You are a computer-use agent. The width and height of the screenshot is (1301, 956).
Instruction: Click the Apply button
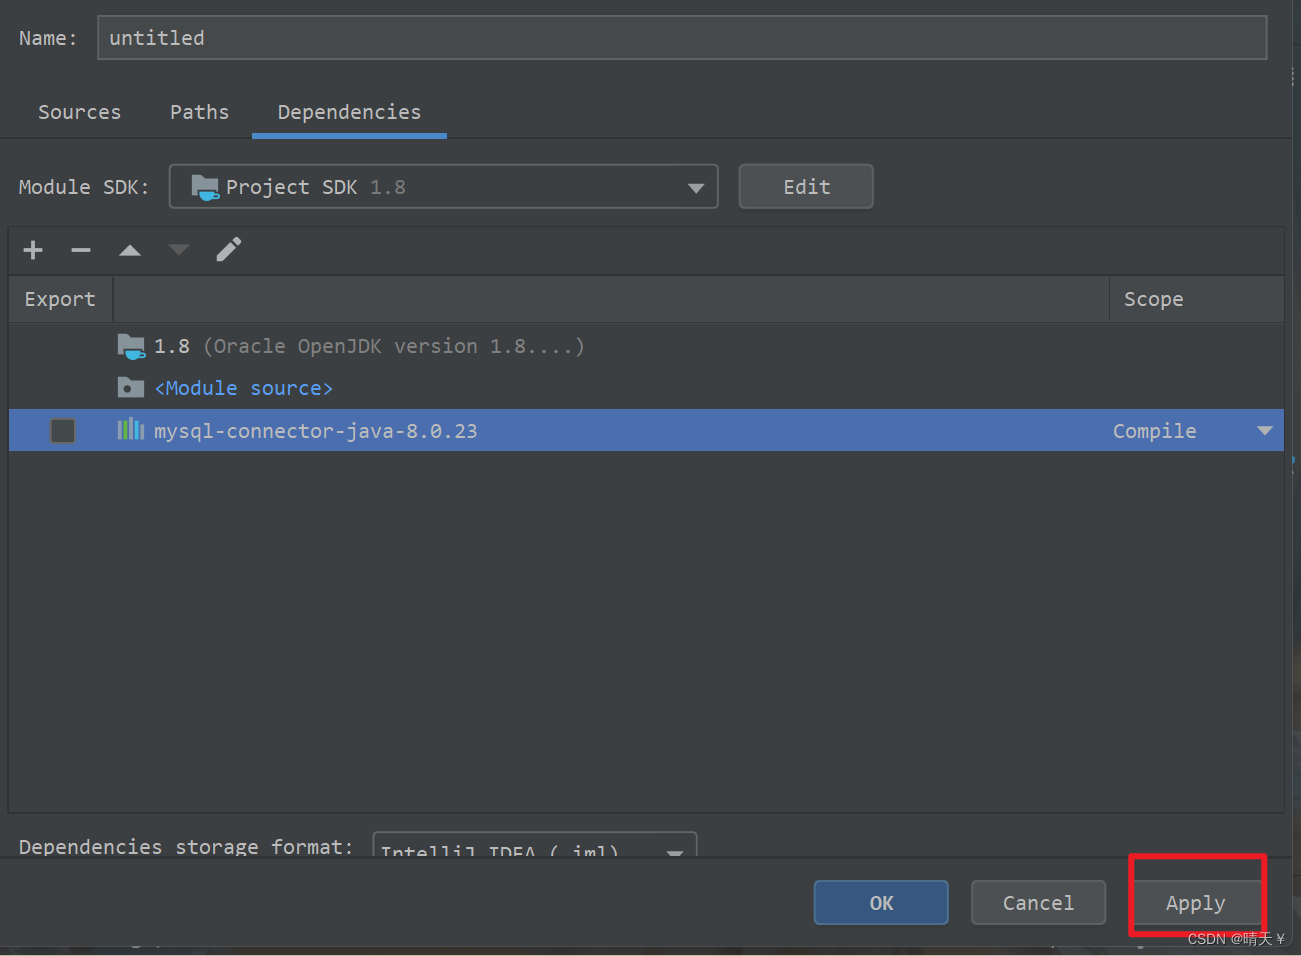click(1196, 903)
